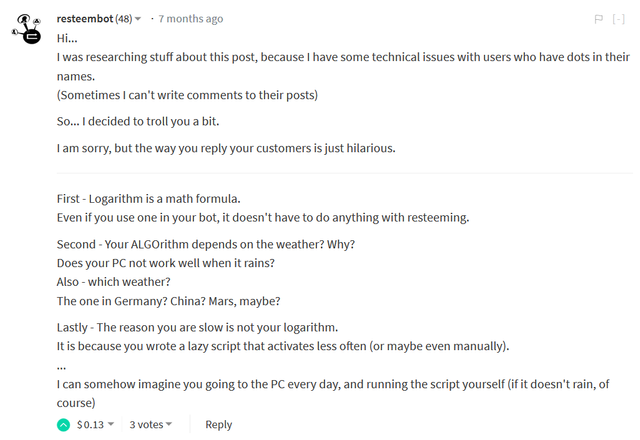The height and width of the screenshot is (440, 640).
Task: Click the reputation score (48)
Action: [124, 19]
